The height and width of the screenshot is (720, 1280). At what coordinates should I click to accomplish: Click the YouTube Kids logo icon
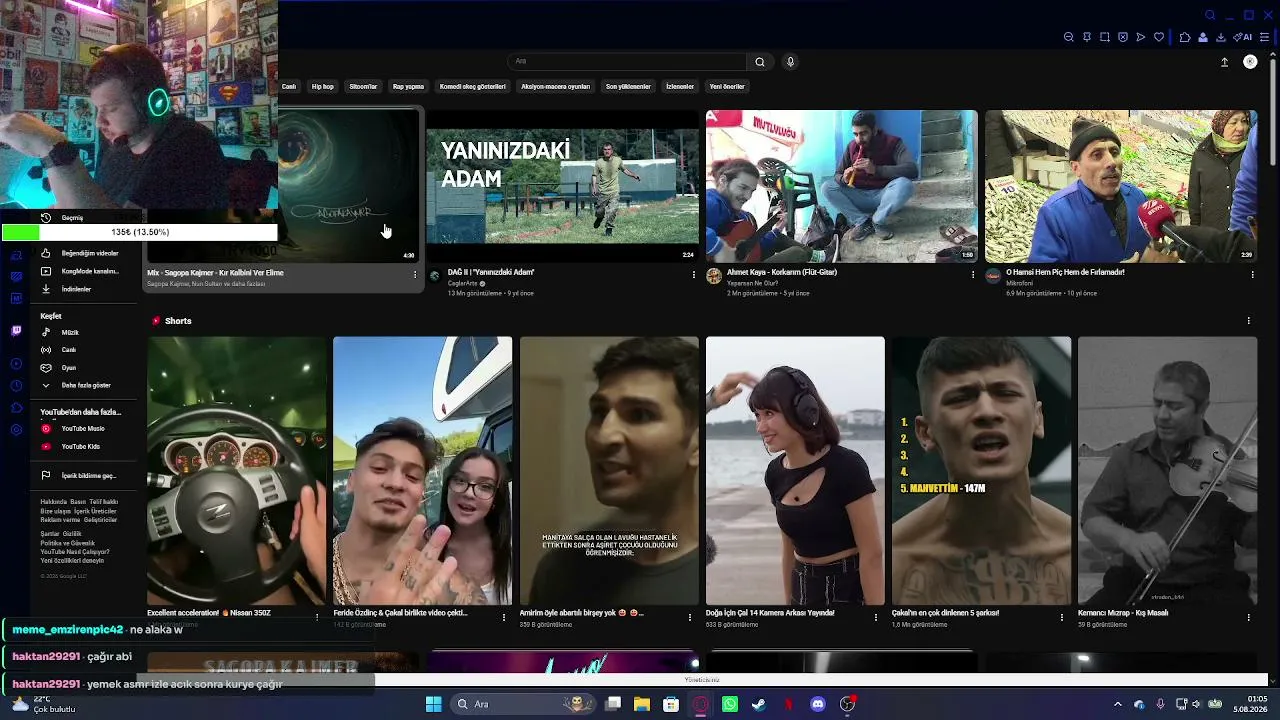[45, 447]
